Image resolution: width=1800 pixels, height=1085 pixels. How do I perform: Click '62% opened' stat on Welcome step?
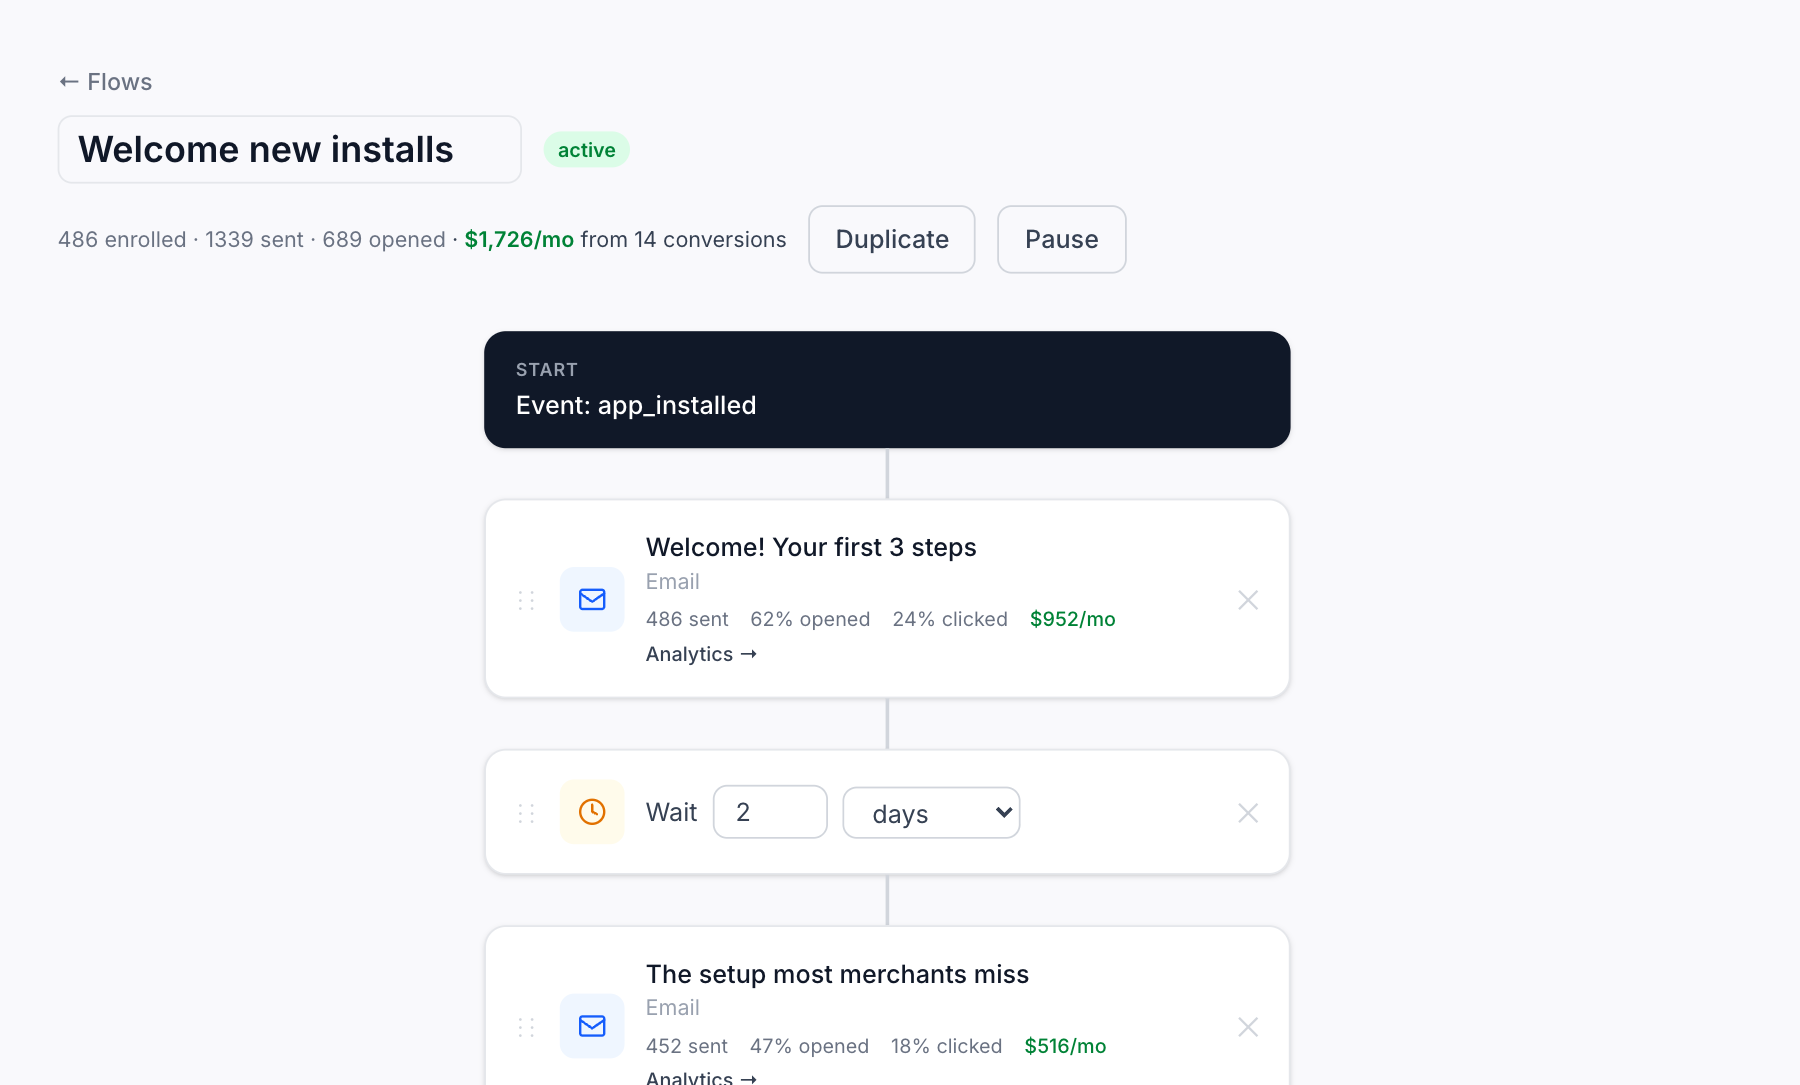pyautogui.click(x=810, y=619)
